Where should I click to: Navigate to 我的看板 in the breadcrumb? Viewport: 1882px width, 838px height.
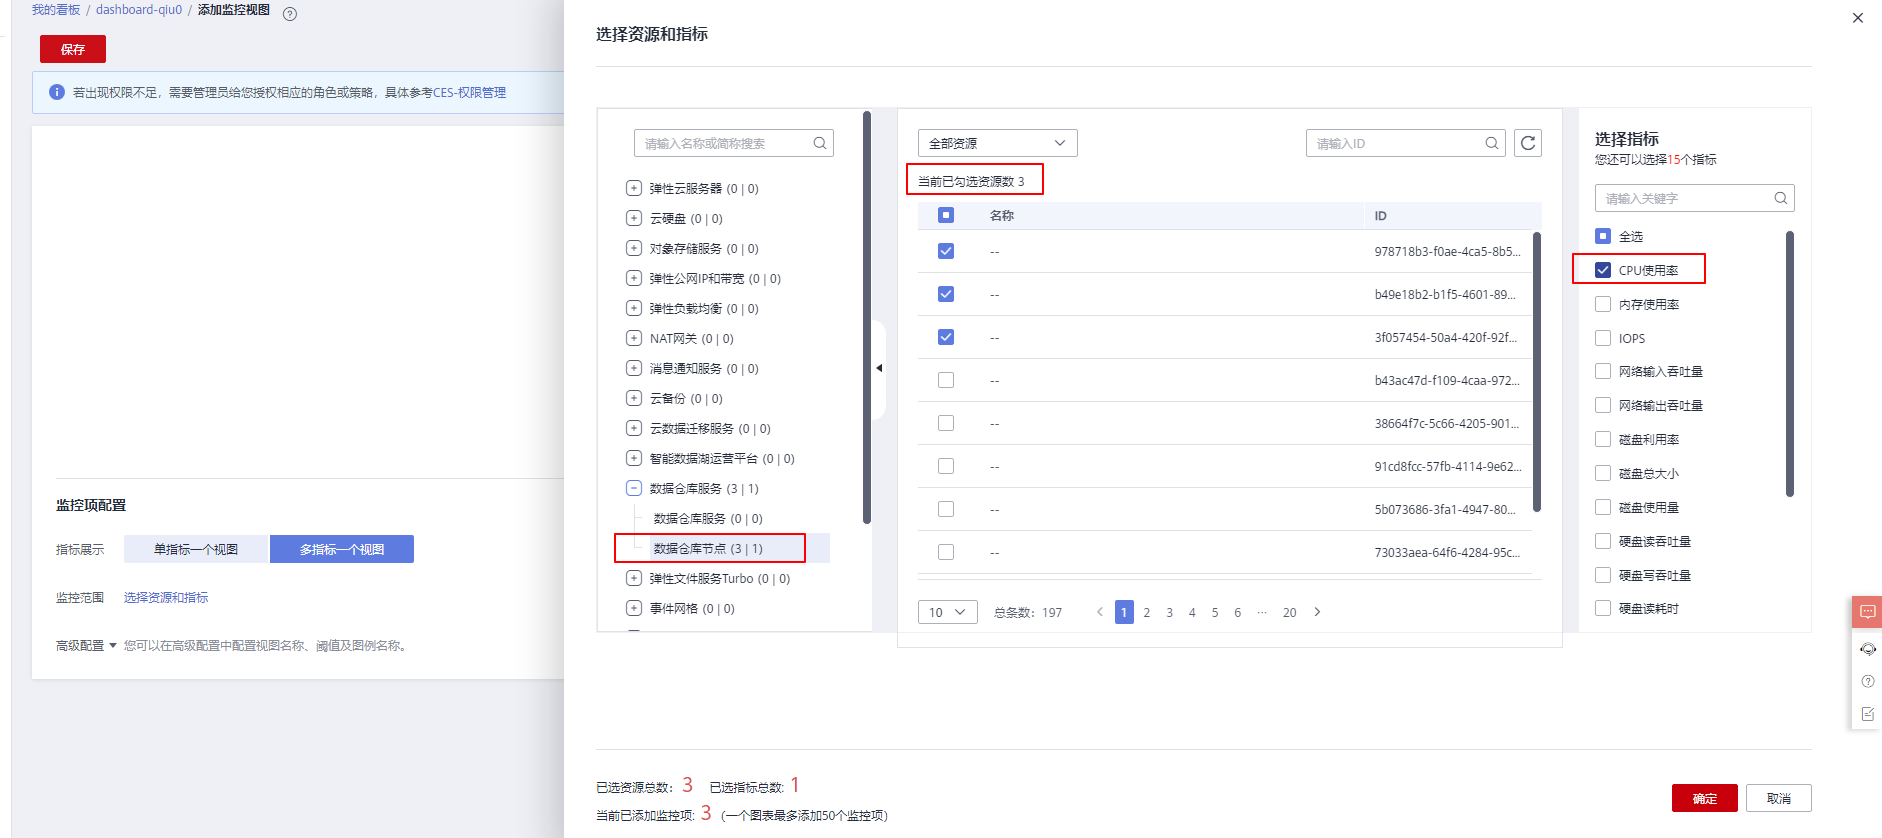point(56,10)
